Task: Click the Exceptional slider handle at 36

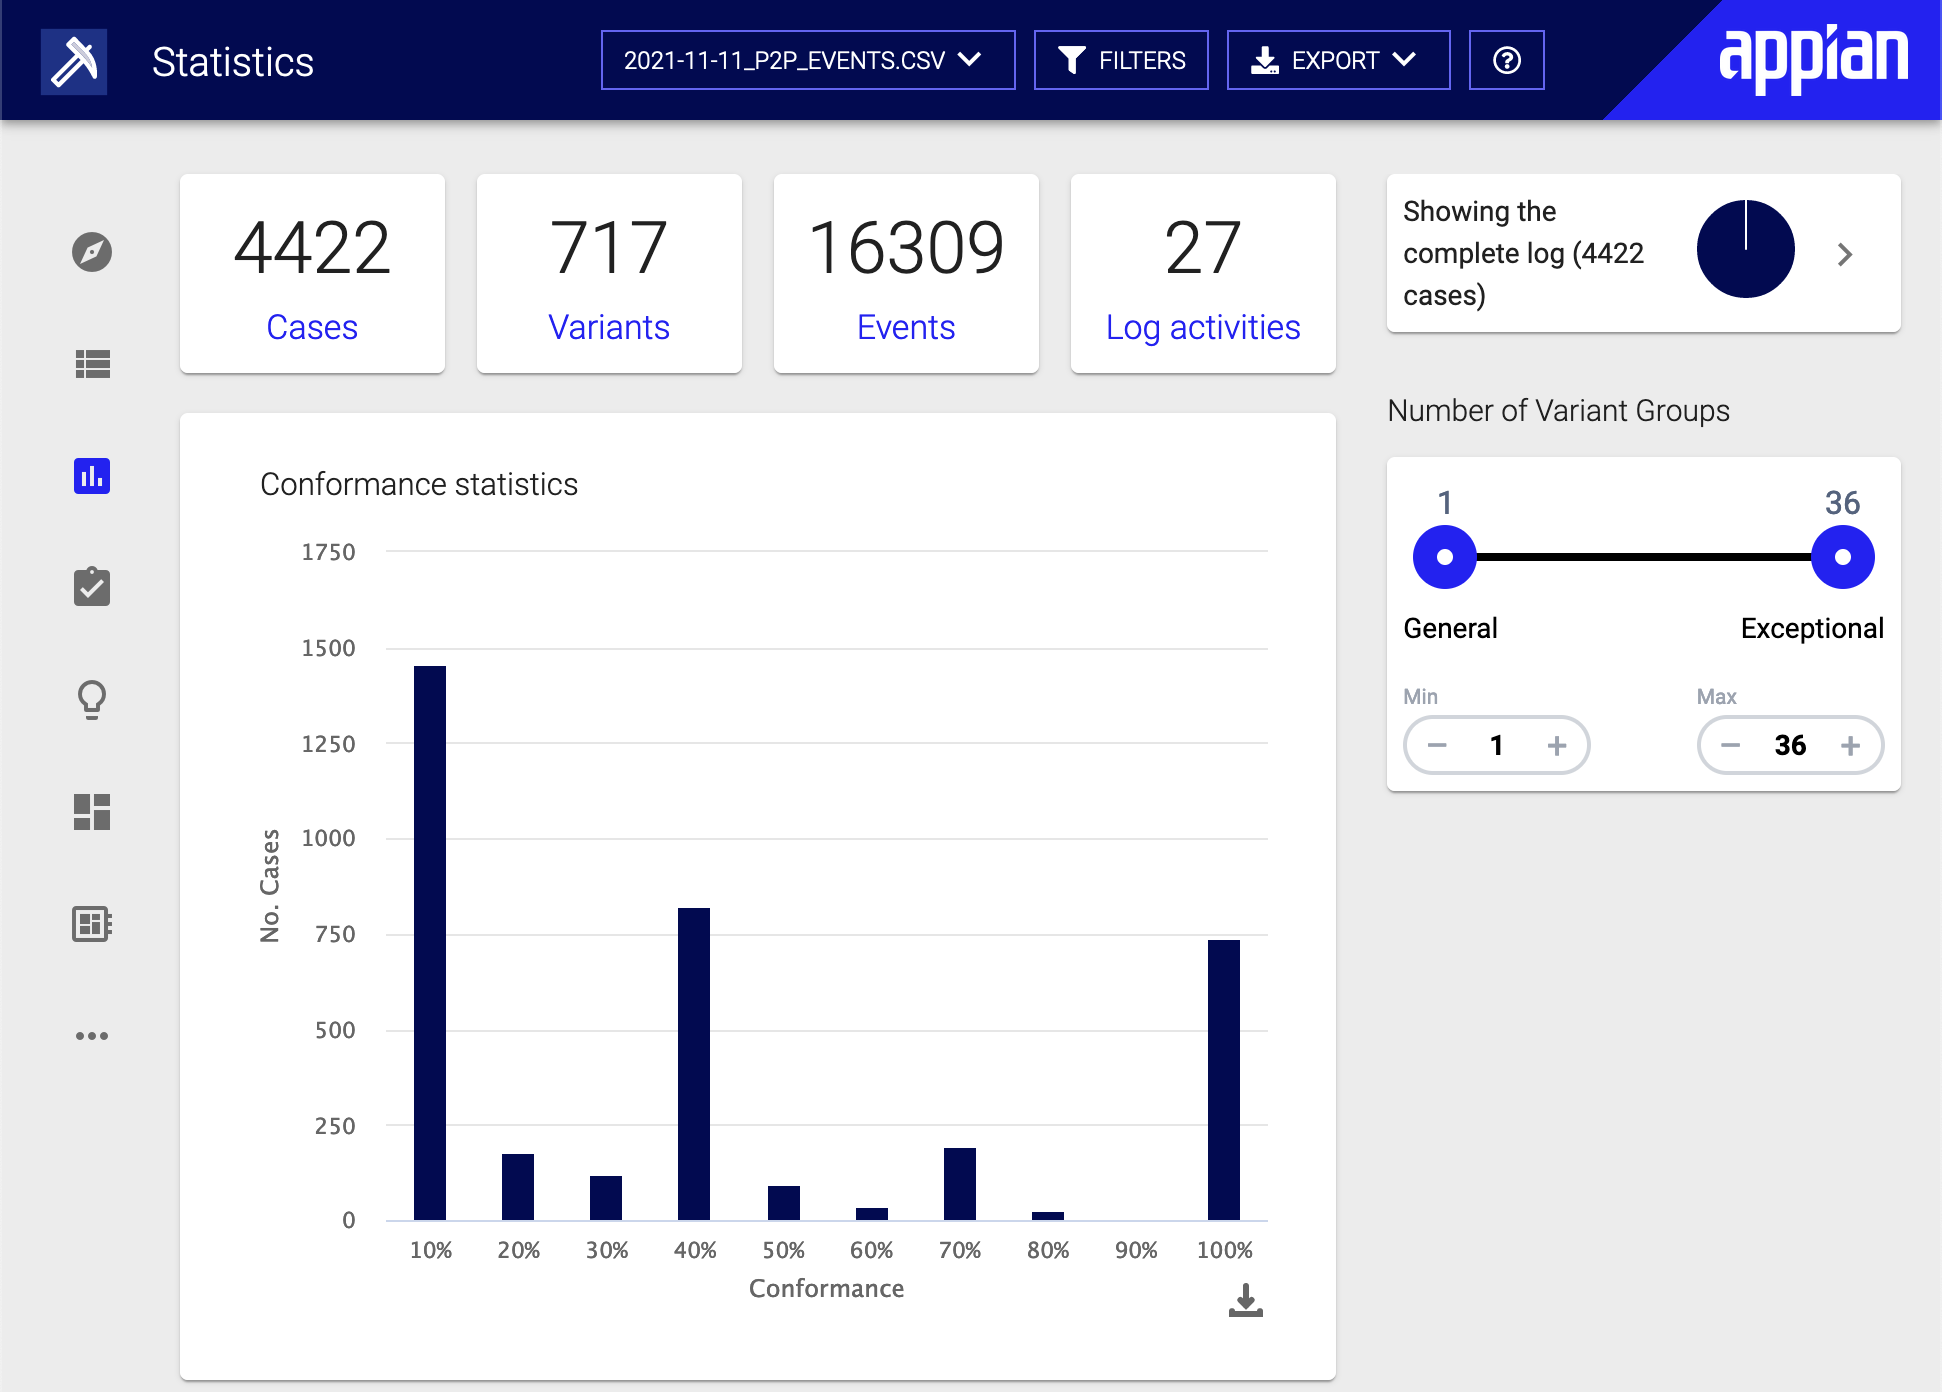Action: (x=1843, y=557)
